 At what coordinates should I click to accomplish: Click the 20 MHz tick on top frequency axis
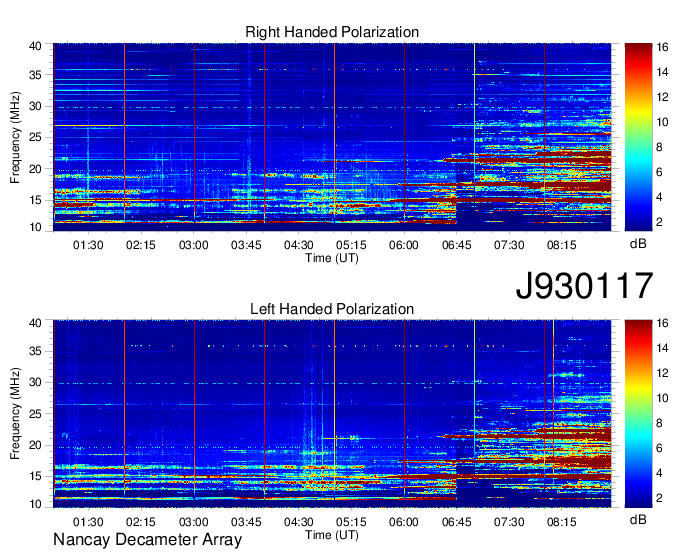pos(35,169)
